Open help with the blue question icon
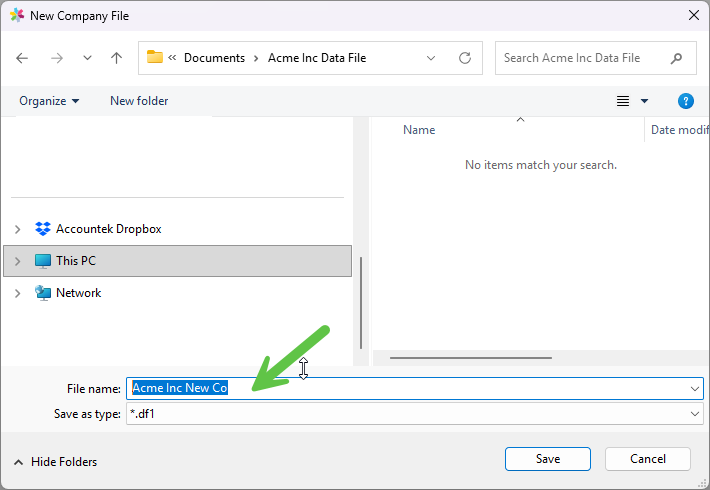Screen dimensions: 710x490 tap(686, 101)
